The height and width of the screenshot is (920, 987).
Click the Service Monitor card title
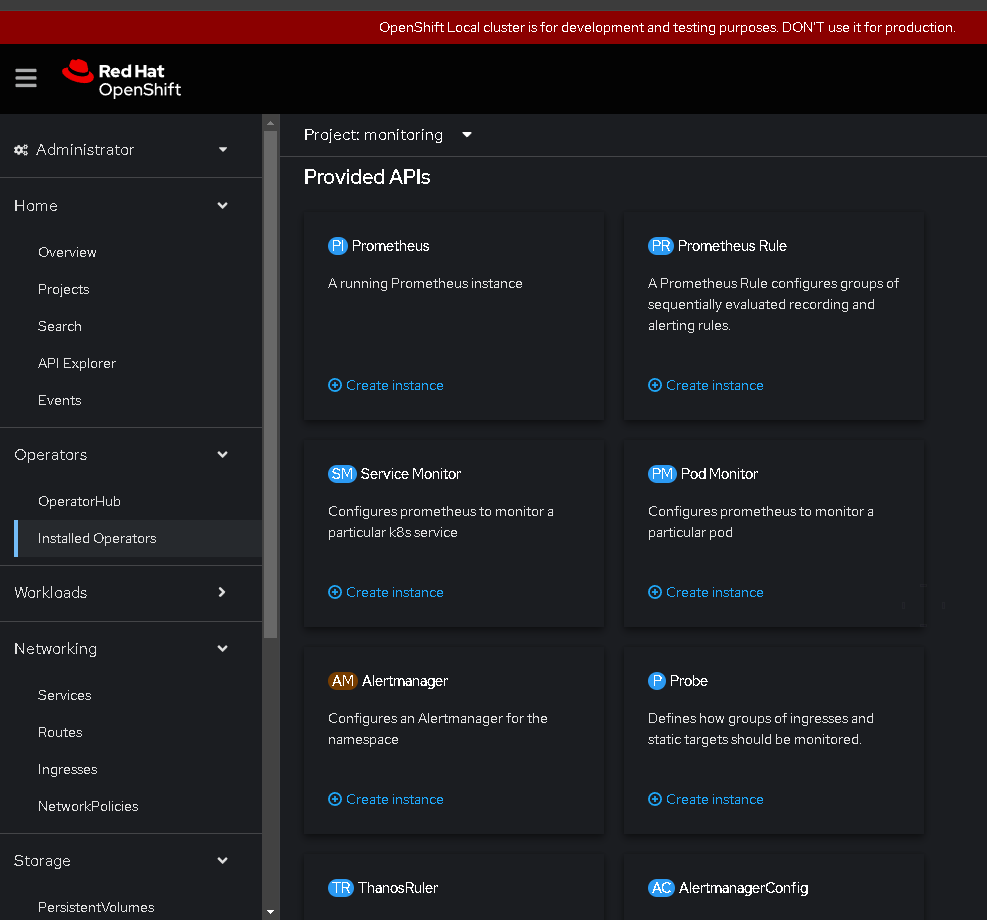coord(410,474)
